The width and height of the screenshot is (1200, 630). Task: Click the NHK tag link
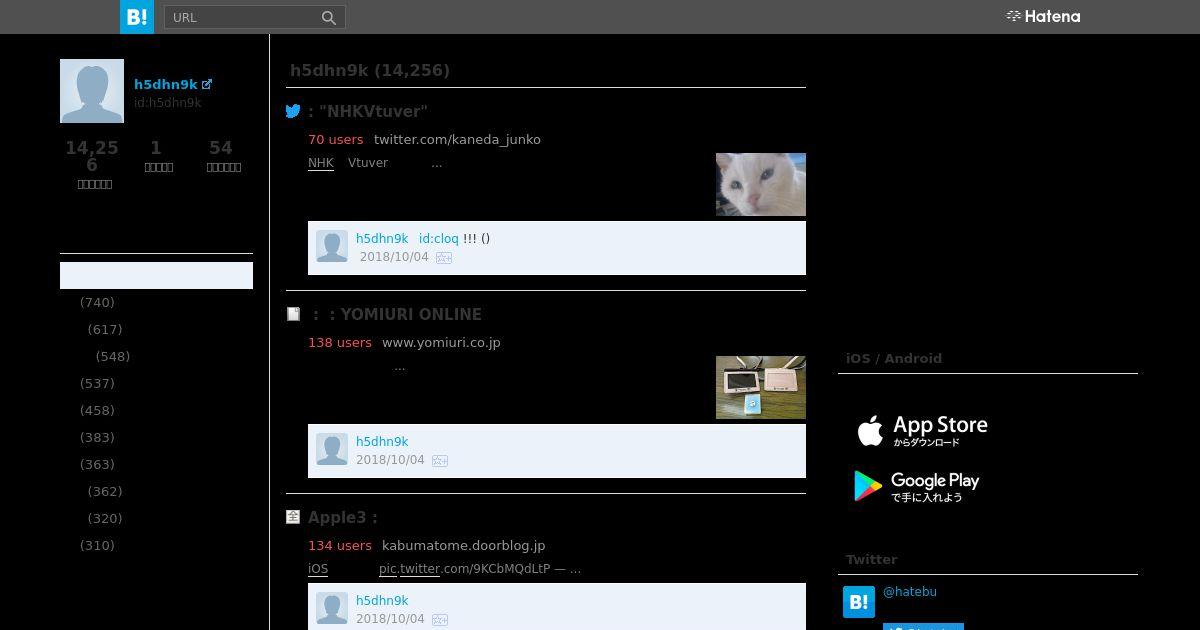321,163
